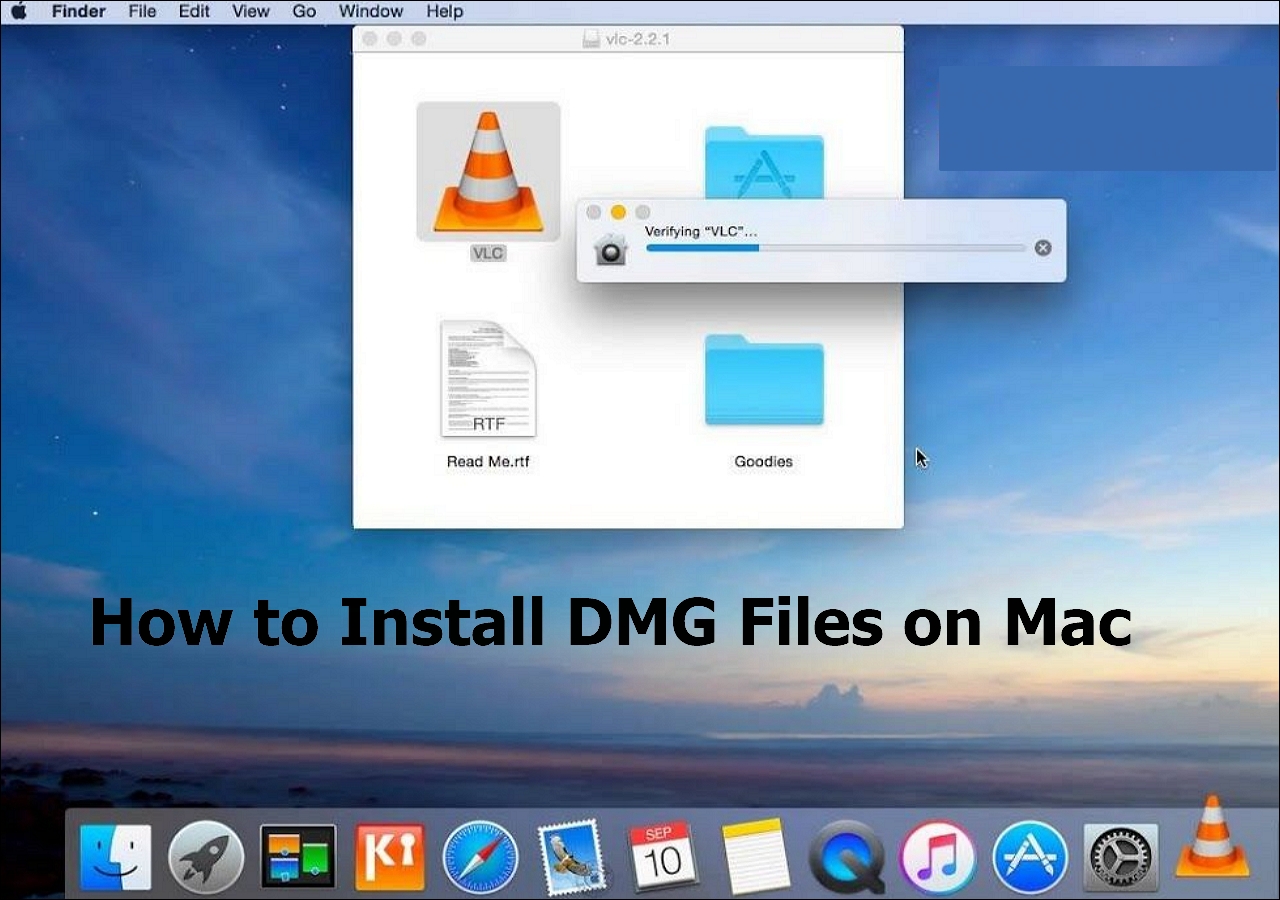Viewport: 1280px width, 900px height.
Task: Open the View menu
Action: click(x=251, y=11)
